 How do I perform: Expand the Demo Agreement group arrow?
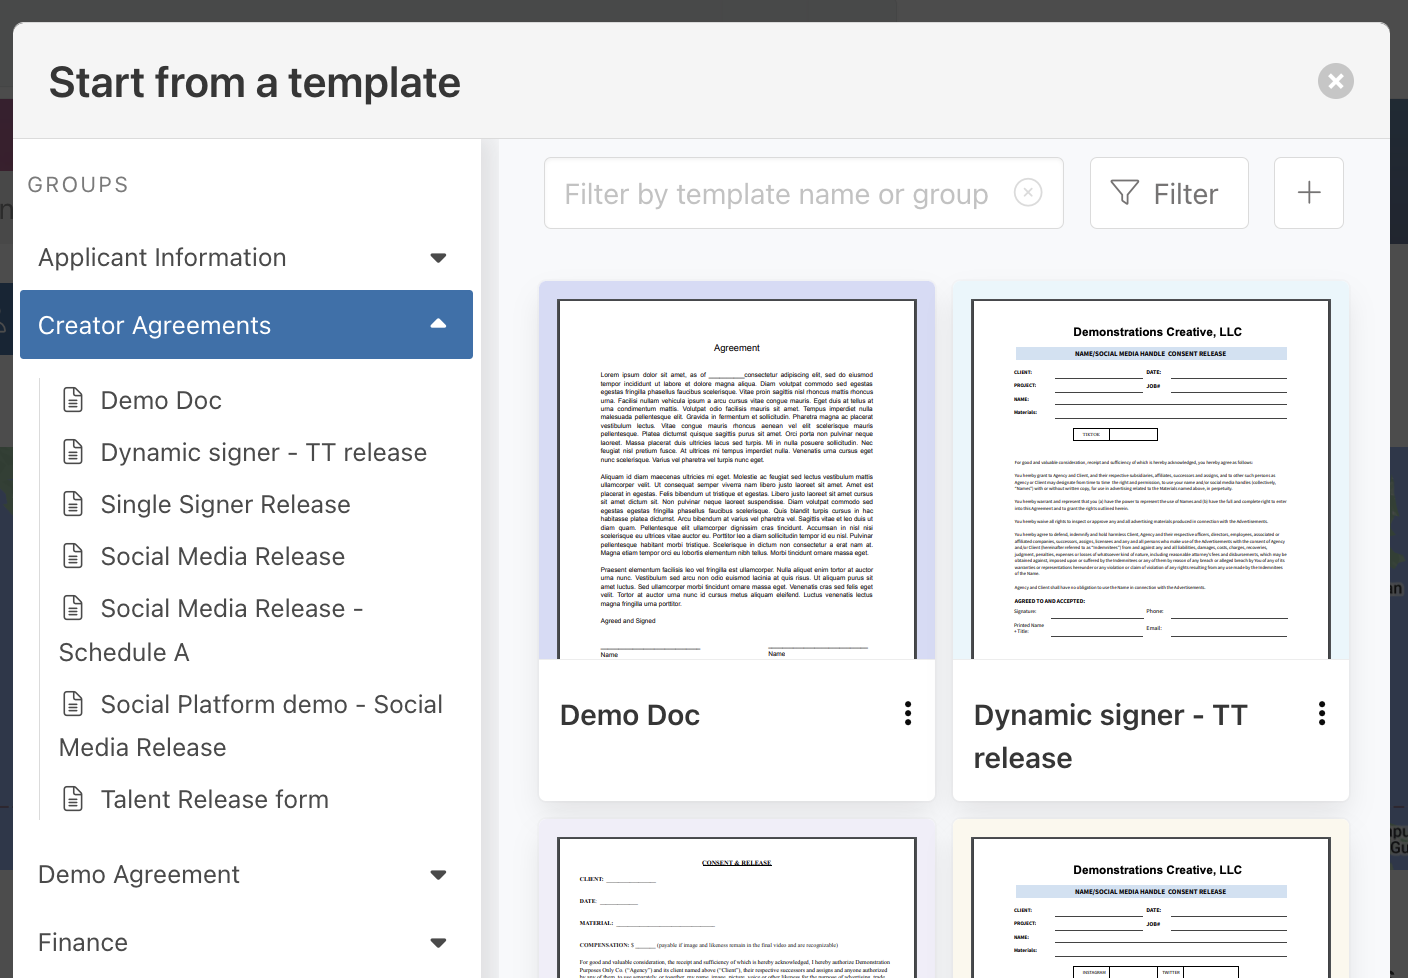438,875
